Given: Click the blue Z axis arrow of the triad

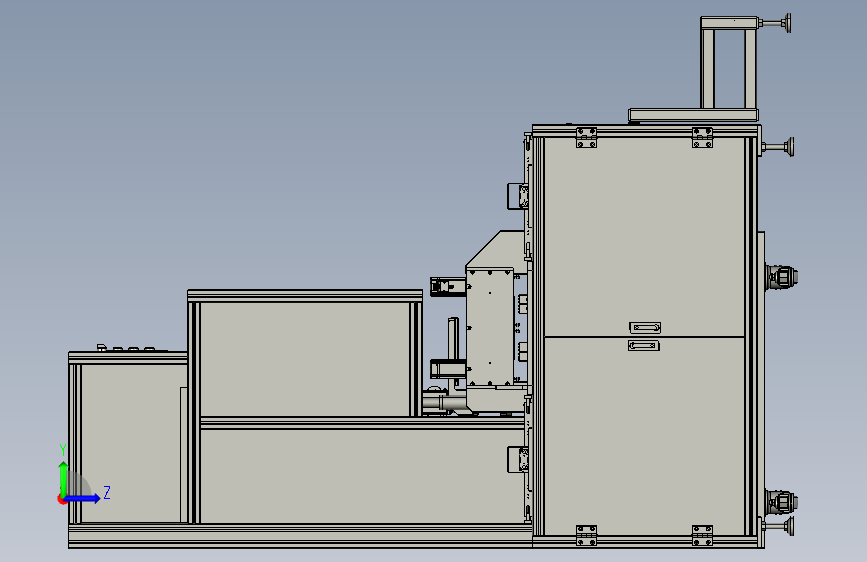Looking at the screenshot, I should click(x=83, y=498).
